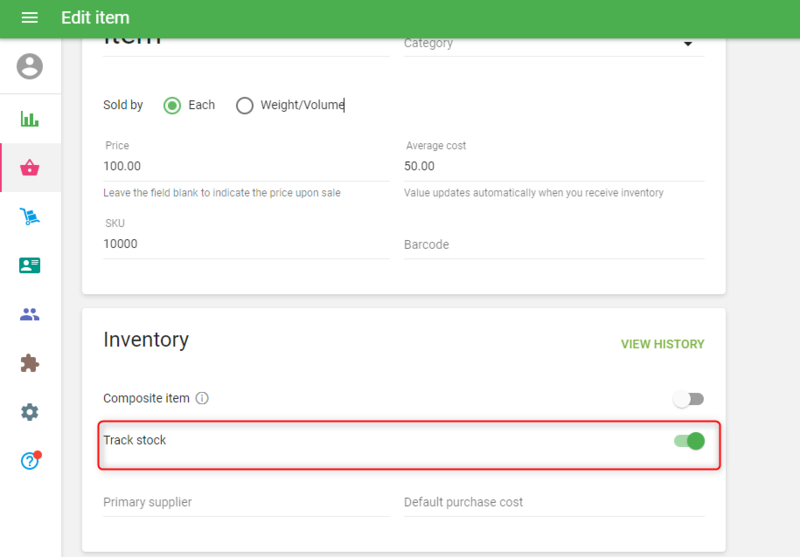Image resolution: width=800 pixels, height=557 pixels.
Task: Click the Price input field
Action: (x=245, y=166)
